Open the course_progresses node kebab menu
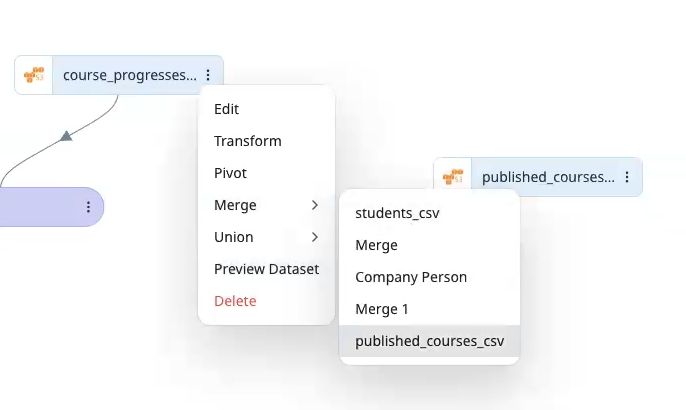 point(208,75)
